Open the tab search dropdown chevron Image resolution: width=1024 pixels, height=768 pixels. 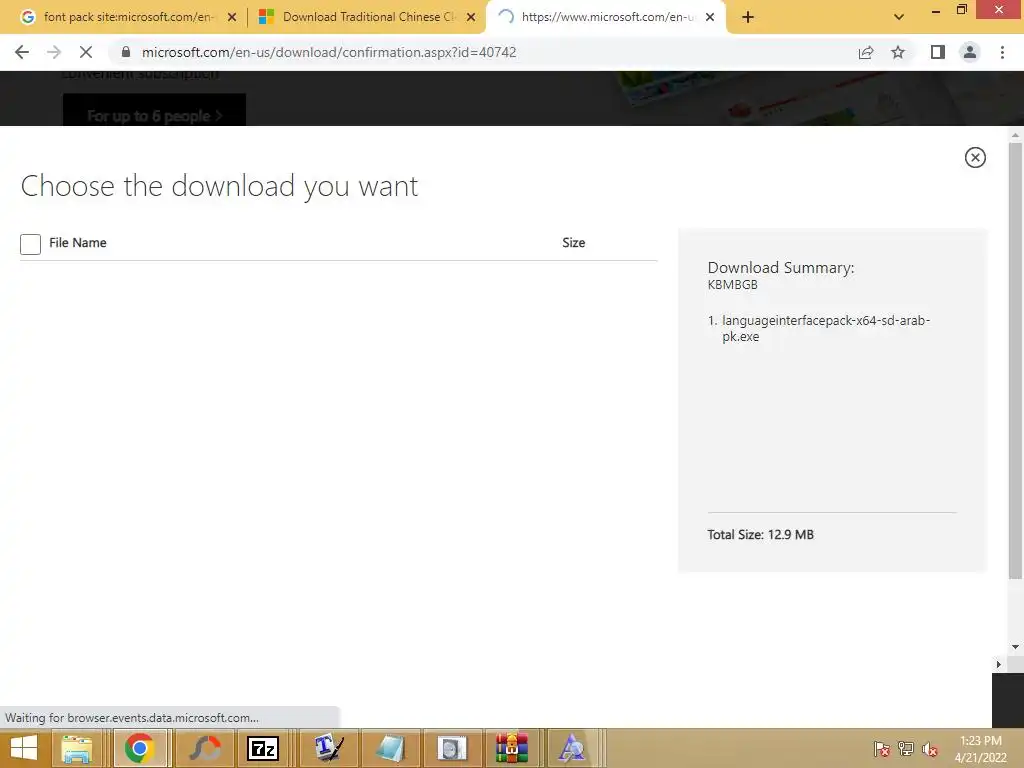tap(899, 17)
